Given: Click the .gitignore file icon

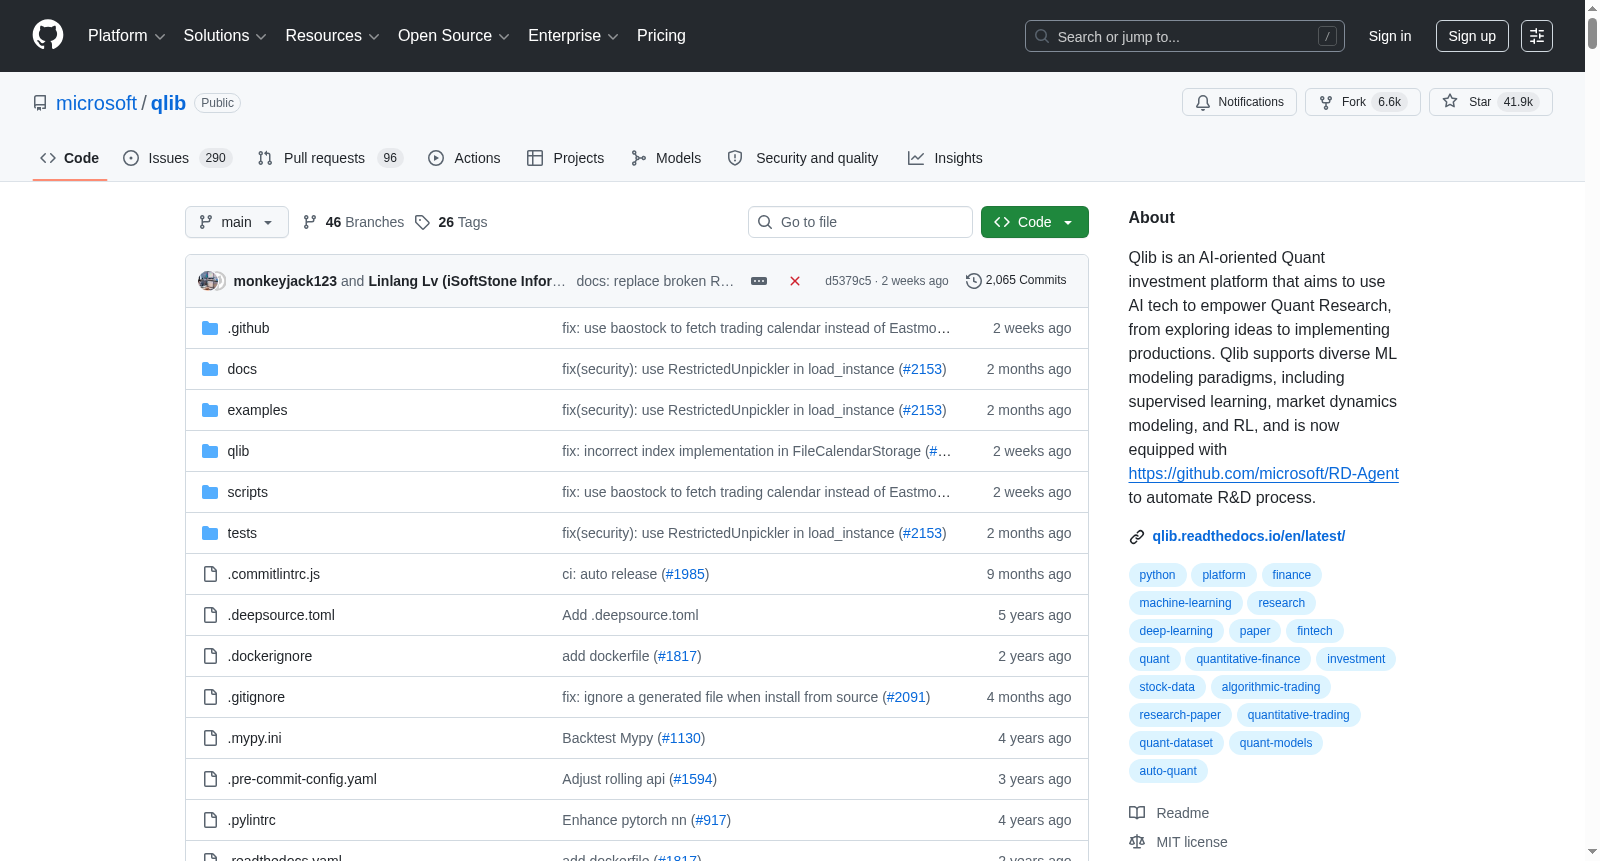Looking at the screenshot, I should point(210,697).
